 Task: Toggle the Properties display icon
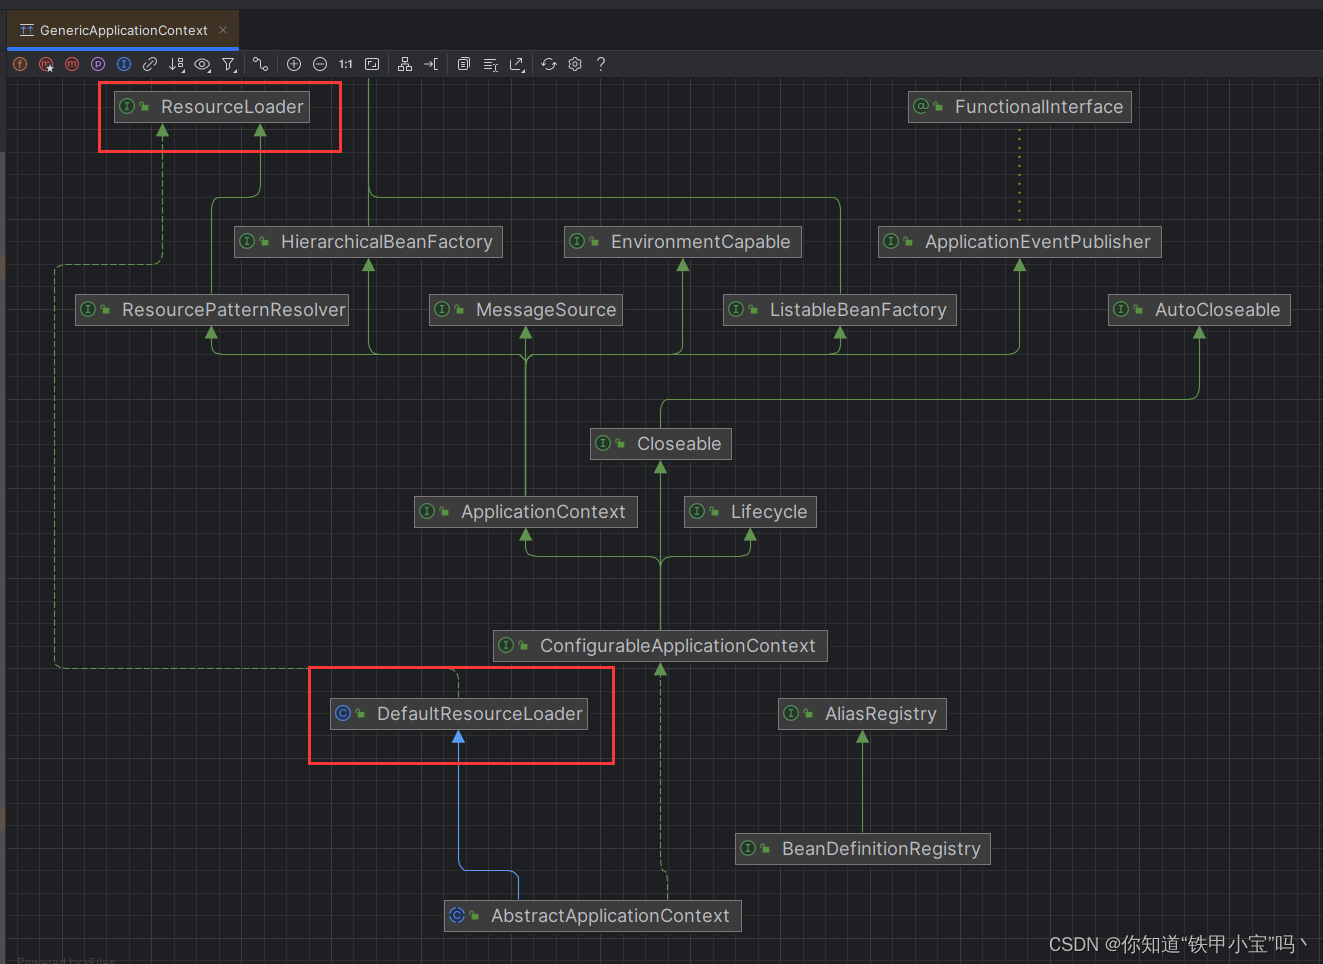(x=98, y=64)
